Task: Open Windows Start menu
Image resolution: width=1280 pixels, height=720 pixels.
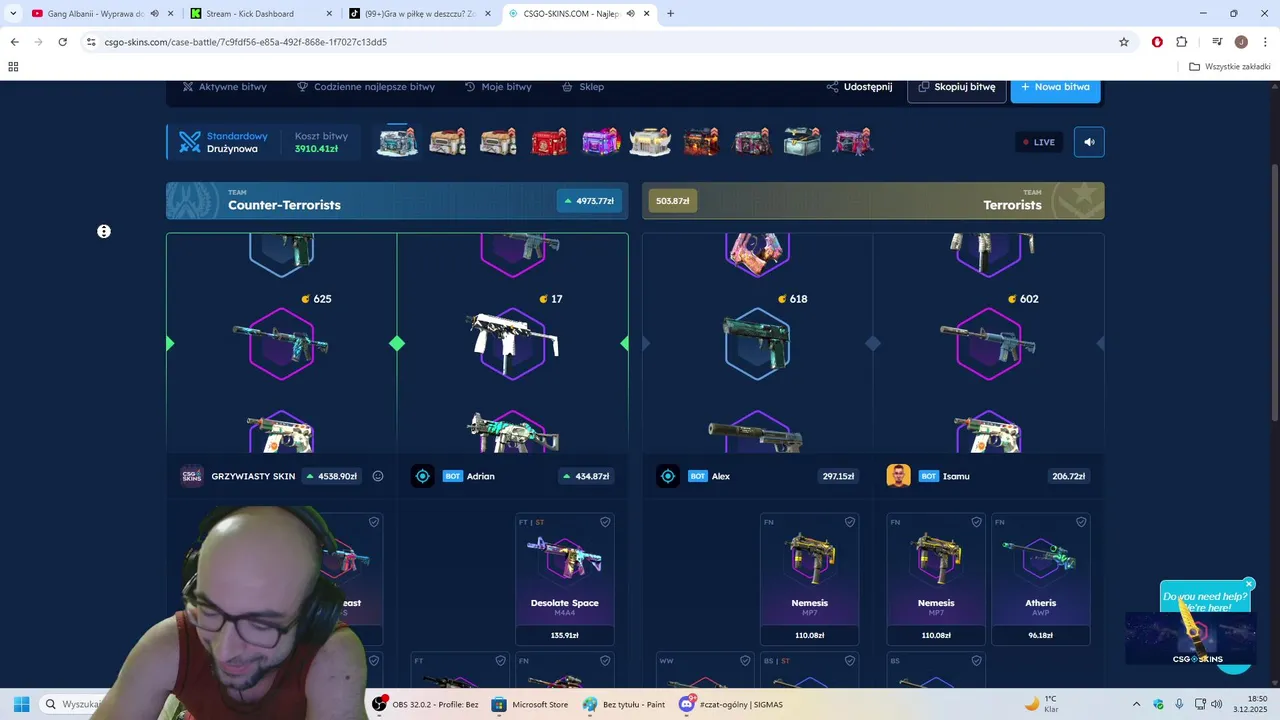Action: tap(21, 704)
